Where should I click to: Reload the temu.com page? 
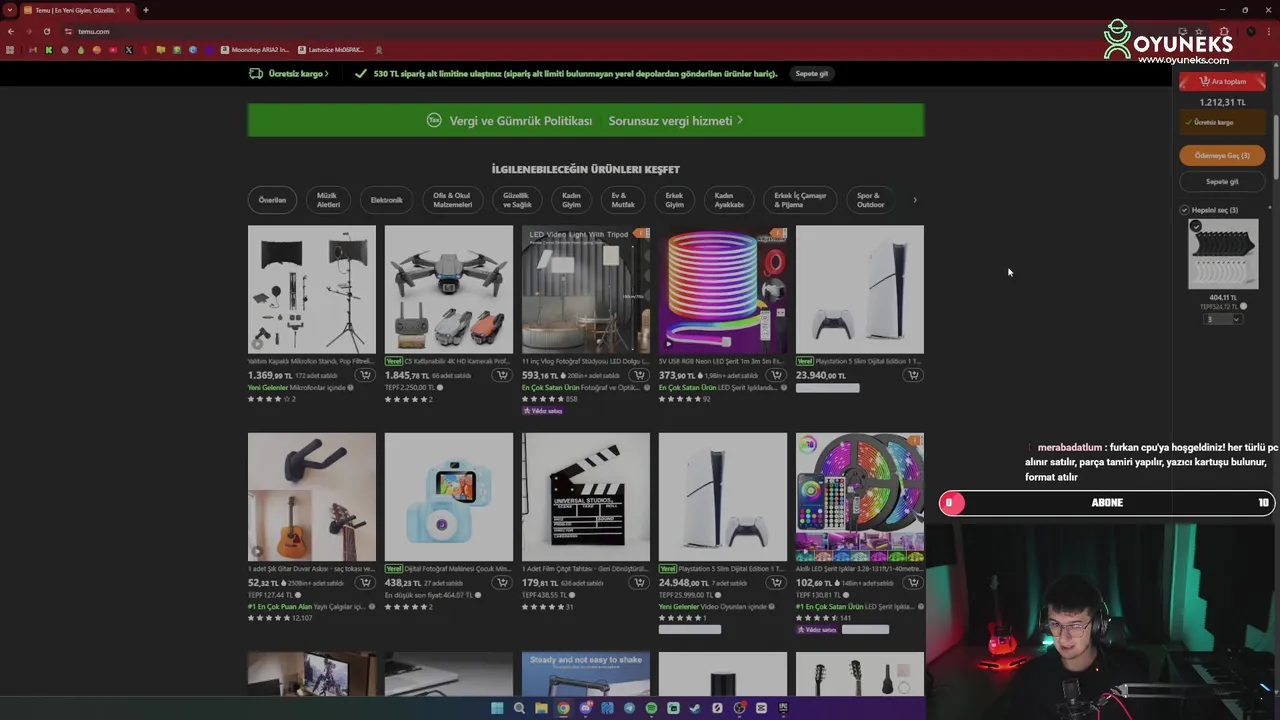click(x=46, y=31)
